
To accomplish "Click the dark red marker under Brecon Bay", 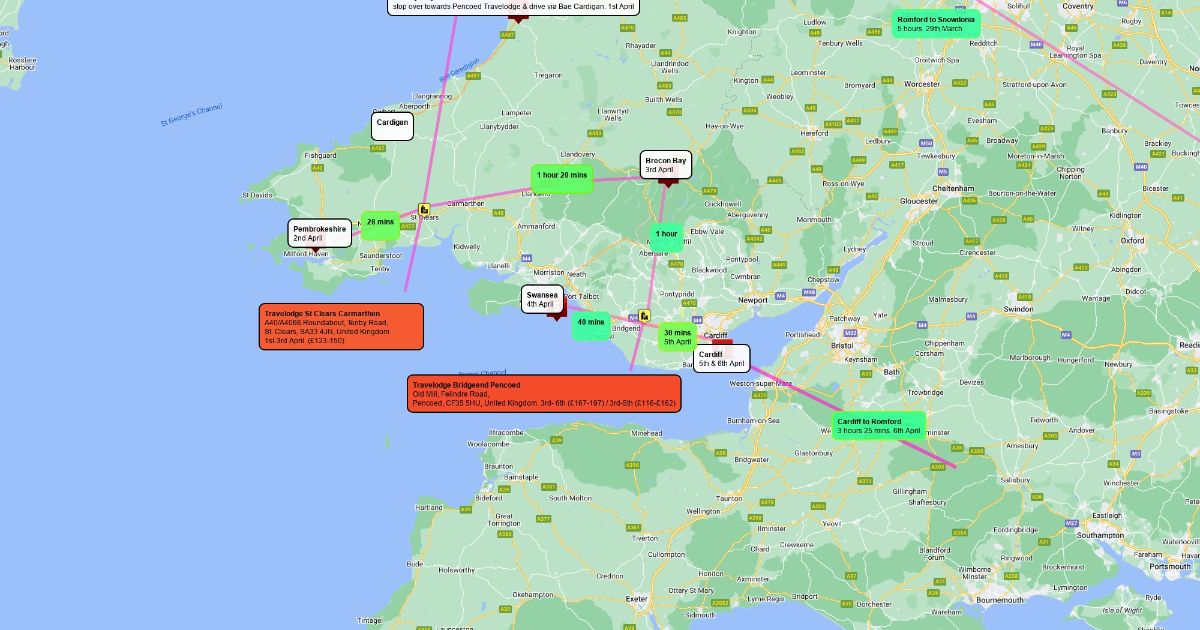I will click(668, 181).
